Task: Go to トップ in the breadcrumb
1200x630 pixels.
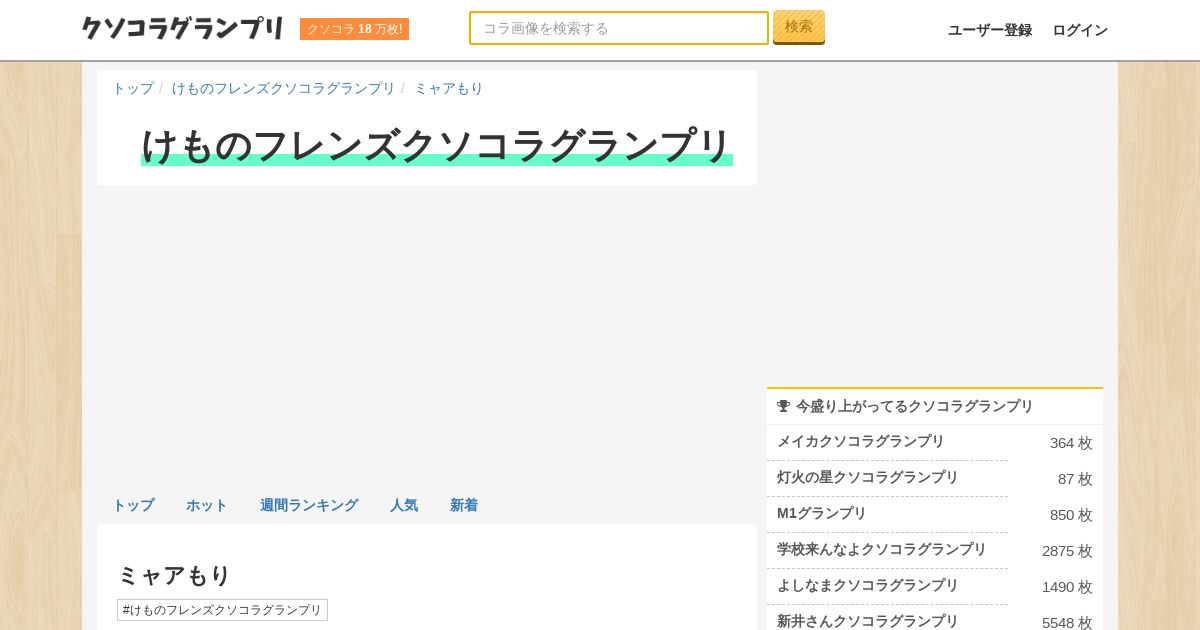Action: point(133,88)
